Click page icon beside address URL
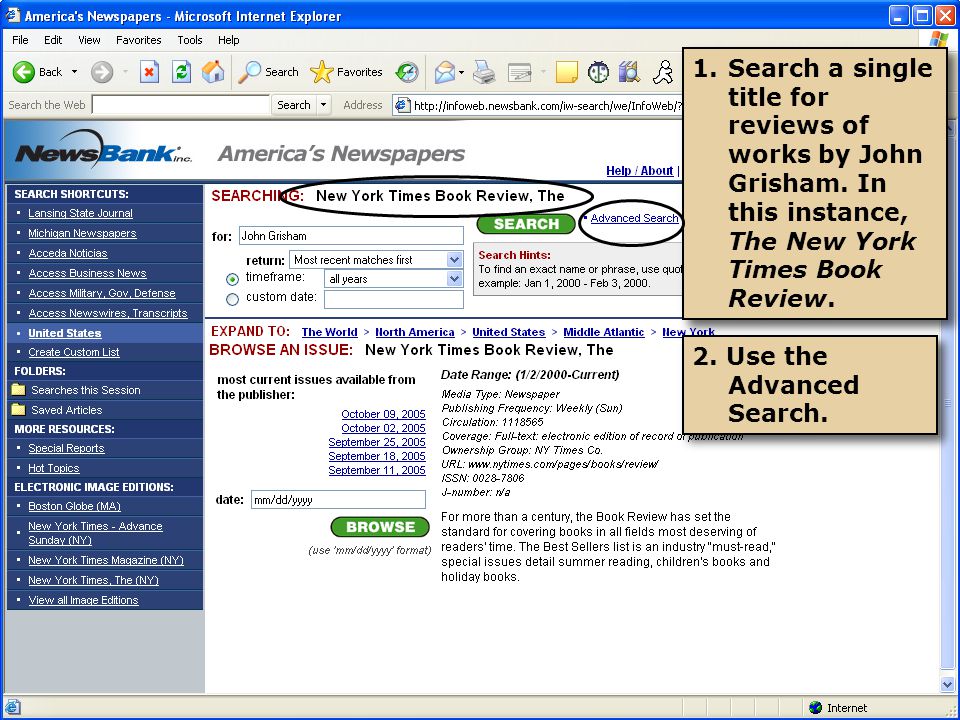The height and width of the screenshot is (720, 960). pyautogui.click(x=402, y=105)
